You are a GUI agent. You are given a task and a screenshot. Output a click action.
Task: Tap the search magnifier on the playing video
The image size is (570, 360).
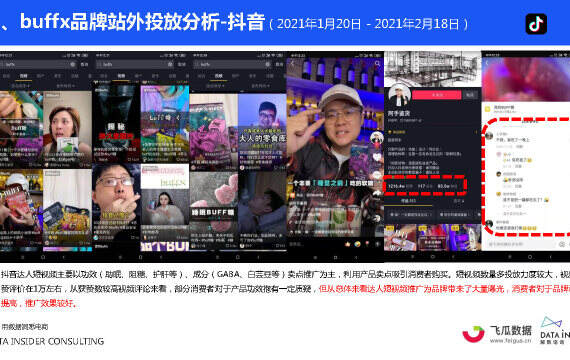coord(377,63)
